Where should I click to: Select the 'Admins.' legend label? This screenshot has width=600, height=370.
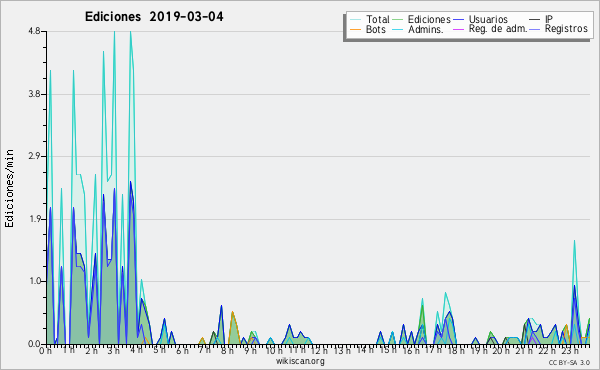[426, 29]
